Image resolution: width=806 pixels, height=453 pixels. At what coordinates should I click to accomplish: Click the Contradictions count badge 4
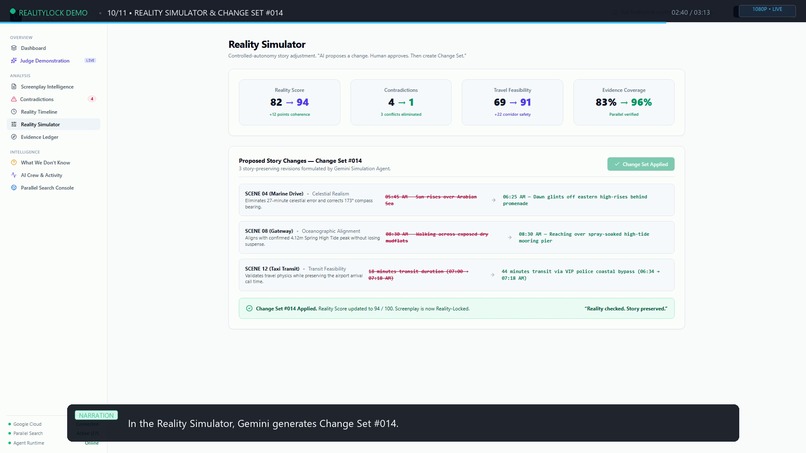pyautogui.click(x=92, y=99)
